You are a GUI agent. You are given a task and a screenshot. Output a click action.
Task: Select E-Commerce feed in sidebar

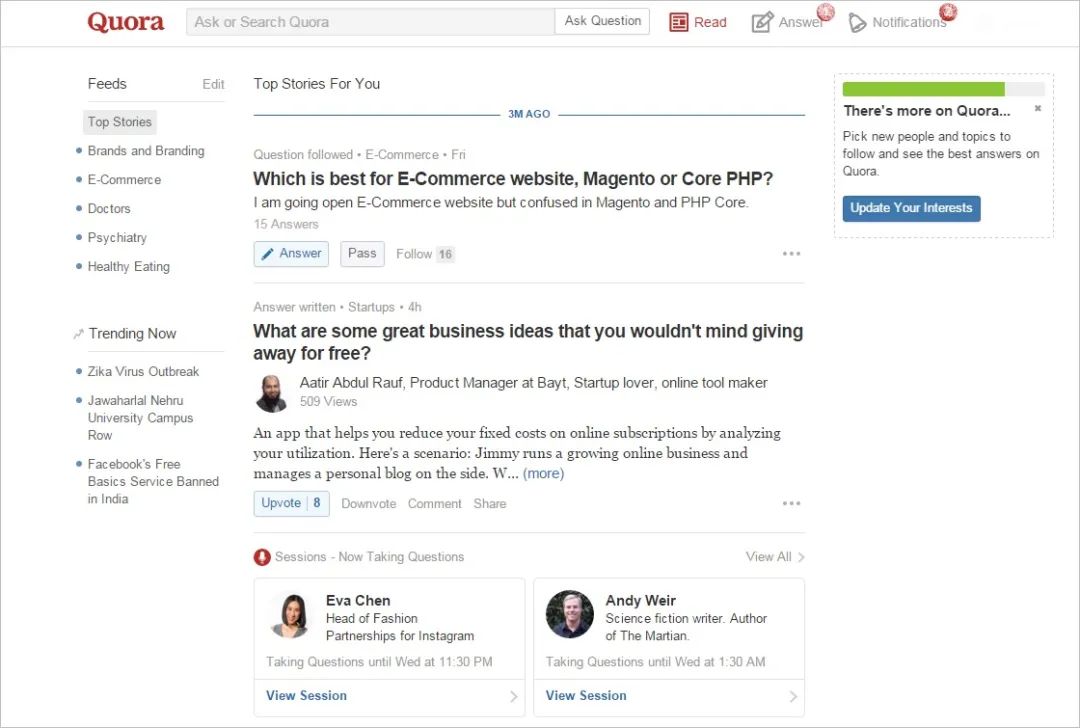click(x=125, y=180)
